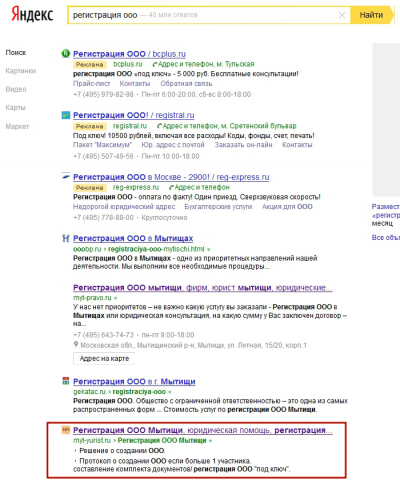Open the Прайс-лист sitelink
The image size is (400, 480).
click(x=91, y=83)
